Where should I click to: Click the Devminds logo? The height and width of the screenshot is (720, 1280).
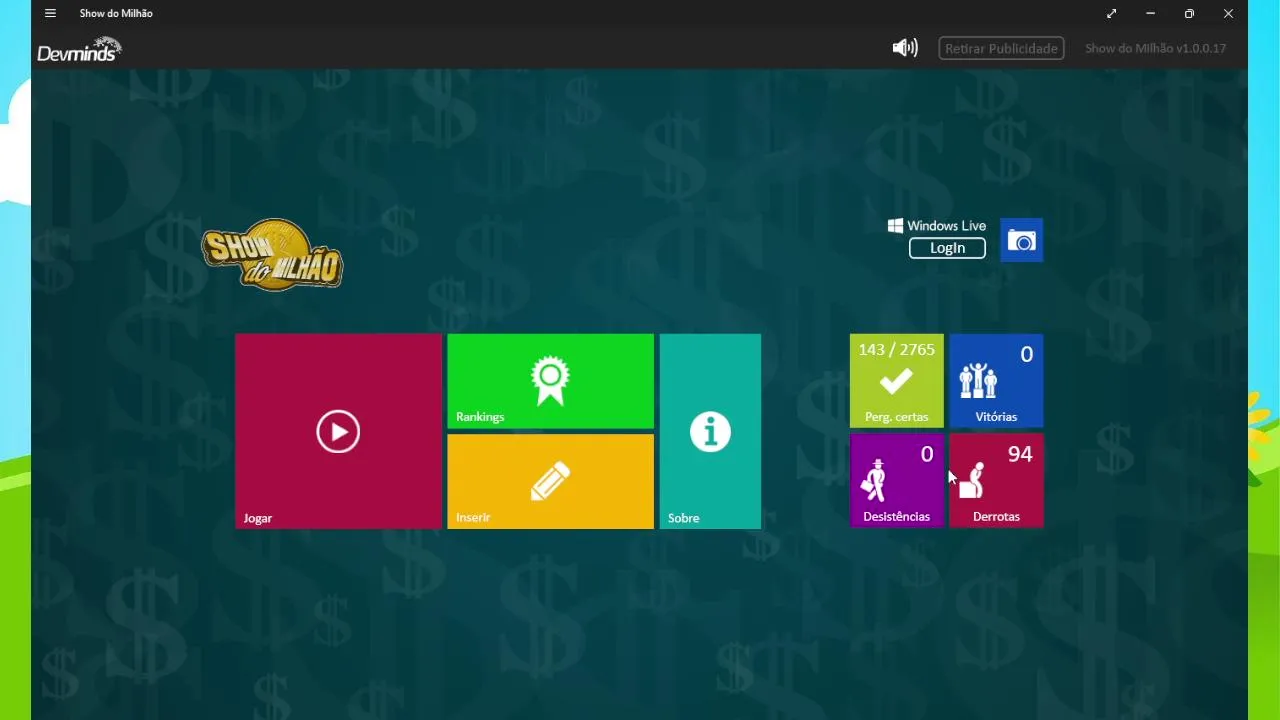(80, 49)
